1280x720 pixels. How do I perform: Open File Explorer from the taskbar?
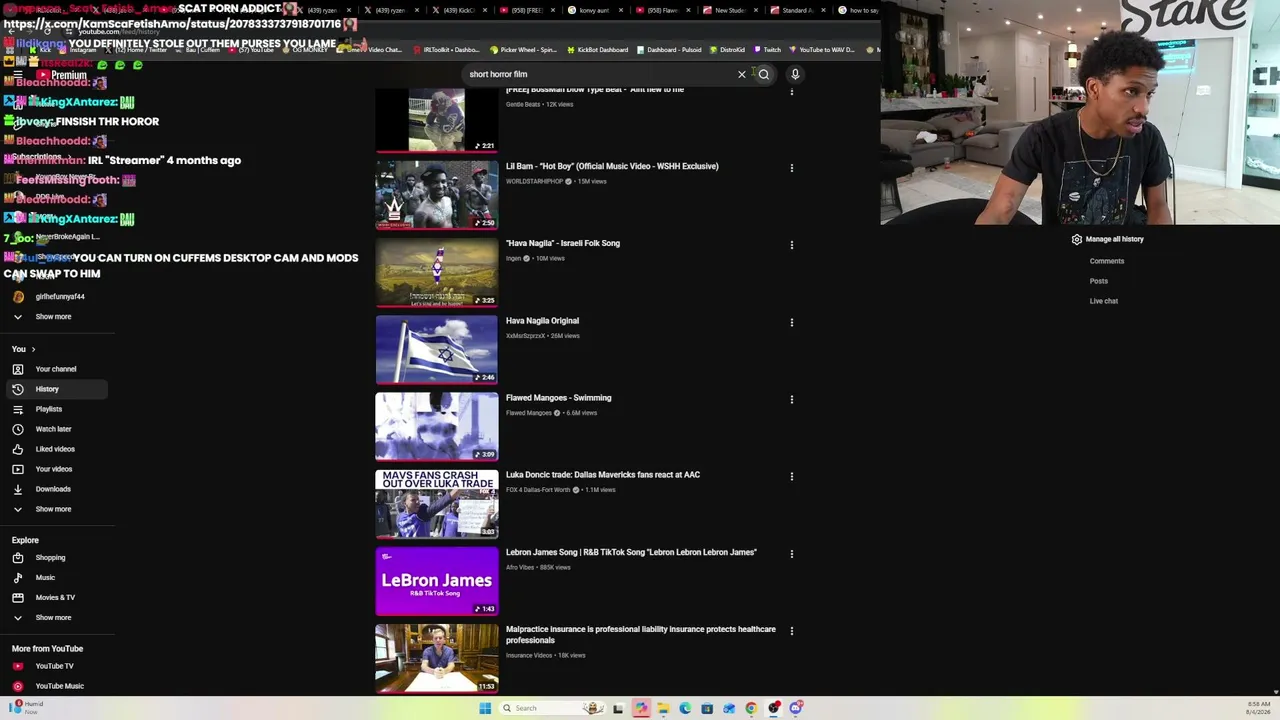coord(663,708)
